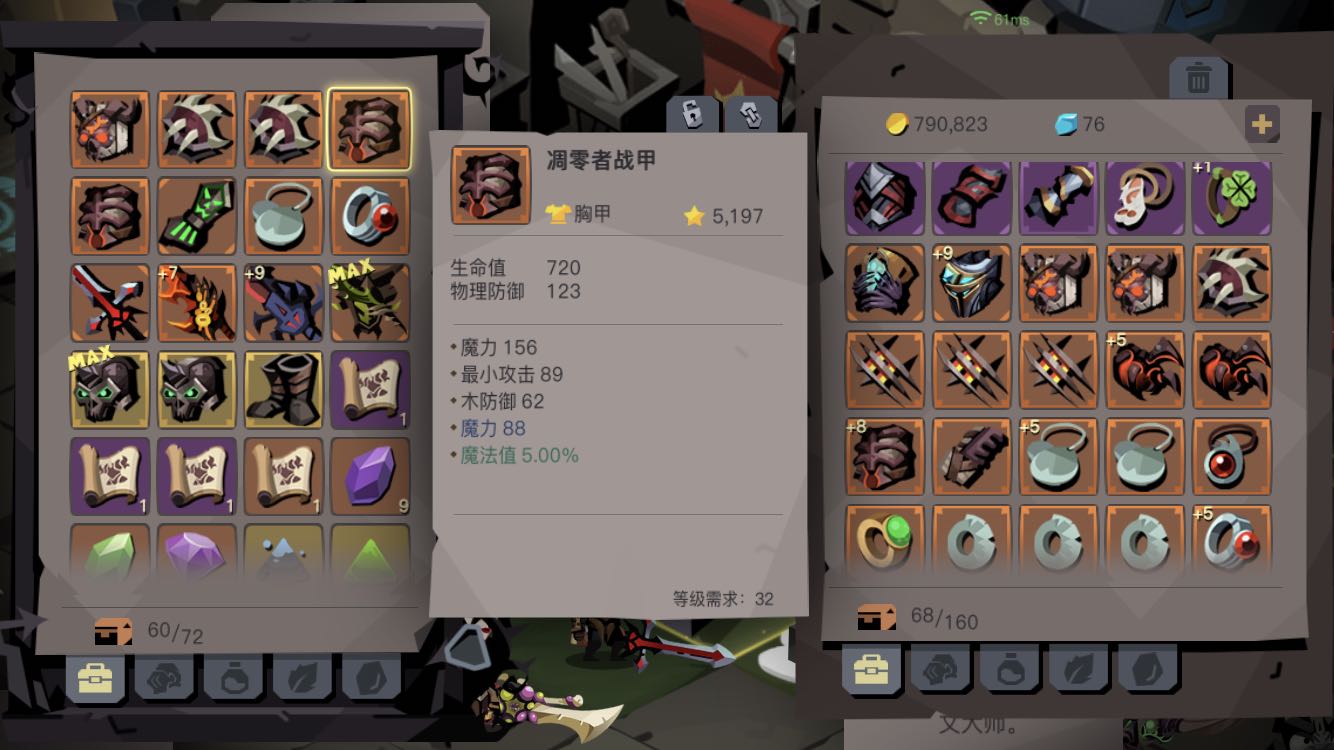
Task: Click the swap/compare chain icon
Action: 751,114
